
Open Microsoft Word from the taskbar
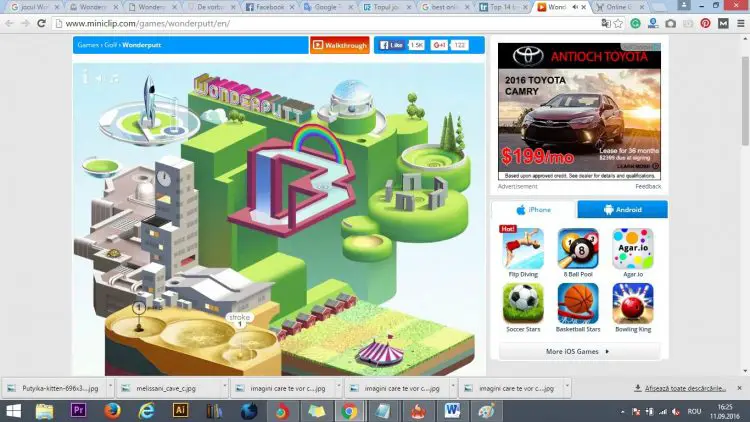click(x=452, y=411)
